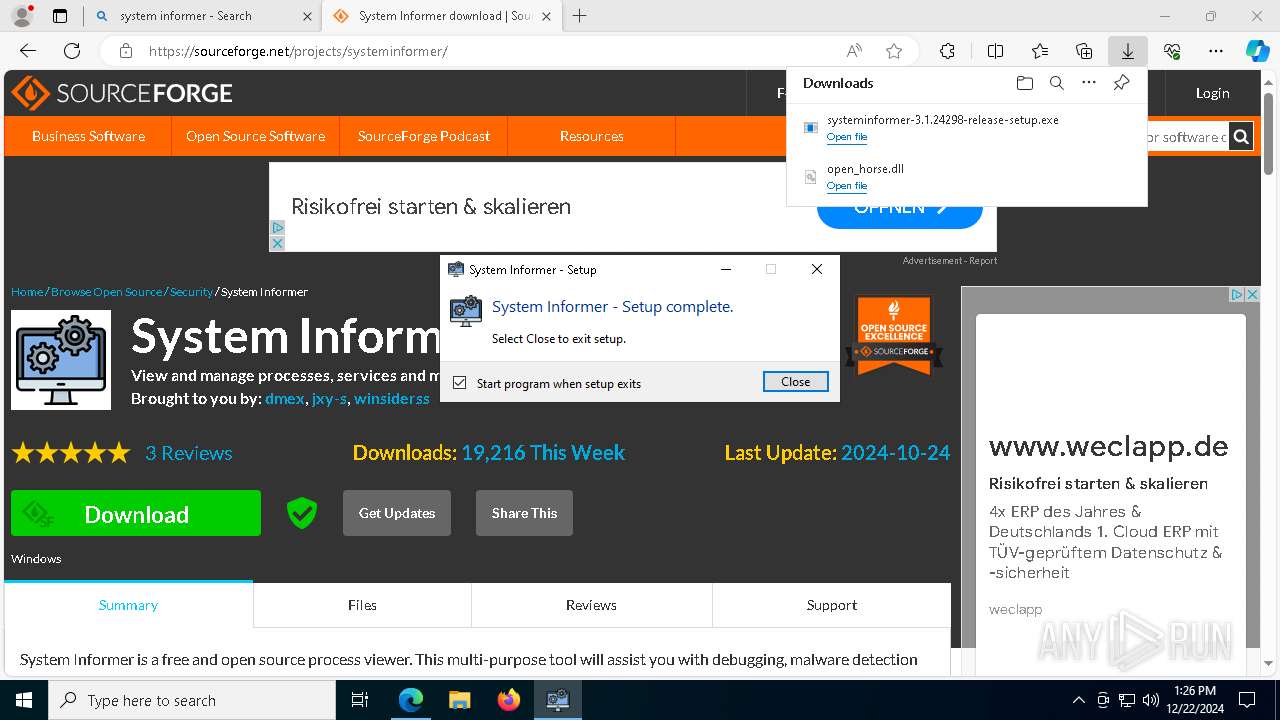Image resolution: width=1280 pixels, height=720 pixels.
Task: Open www.weclapp.de sidebar ad
Action: click(1109, 447)
